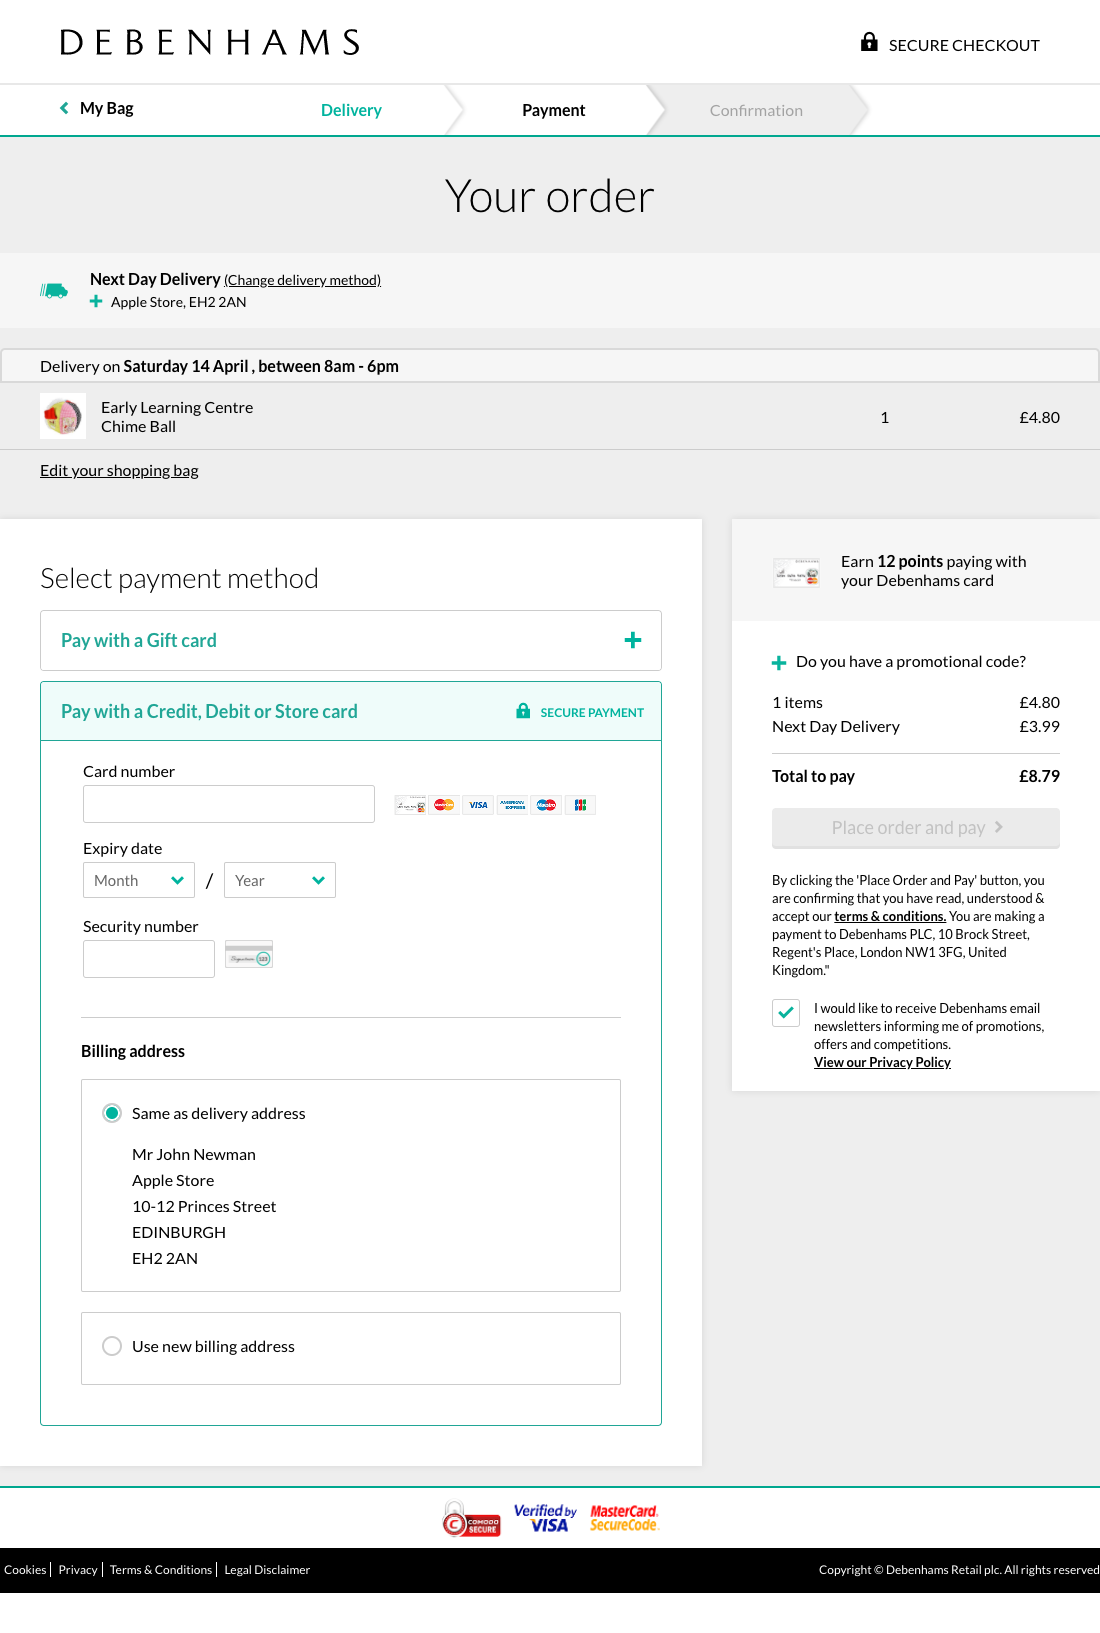Open the expiry Year dropdown
Viewport: 1100px width, 1633px height.
point(280,880)
